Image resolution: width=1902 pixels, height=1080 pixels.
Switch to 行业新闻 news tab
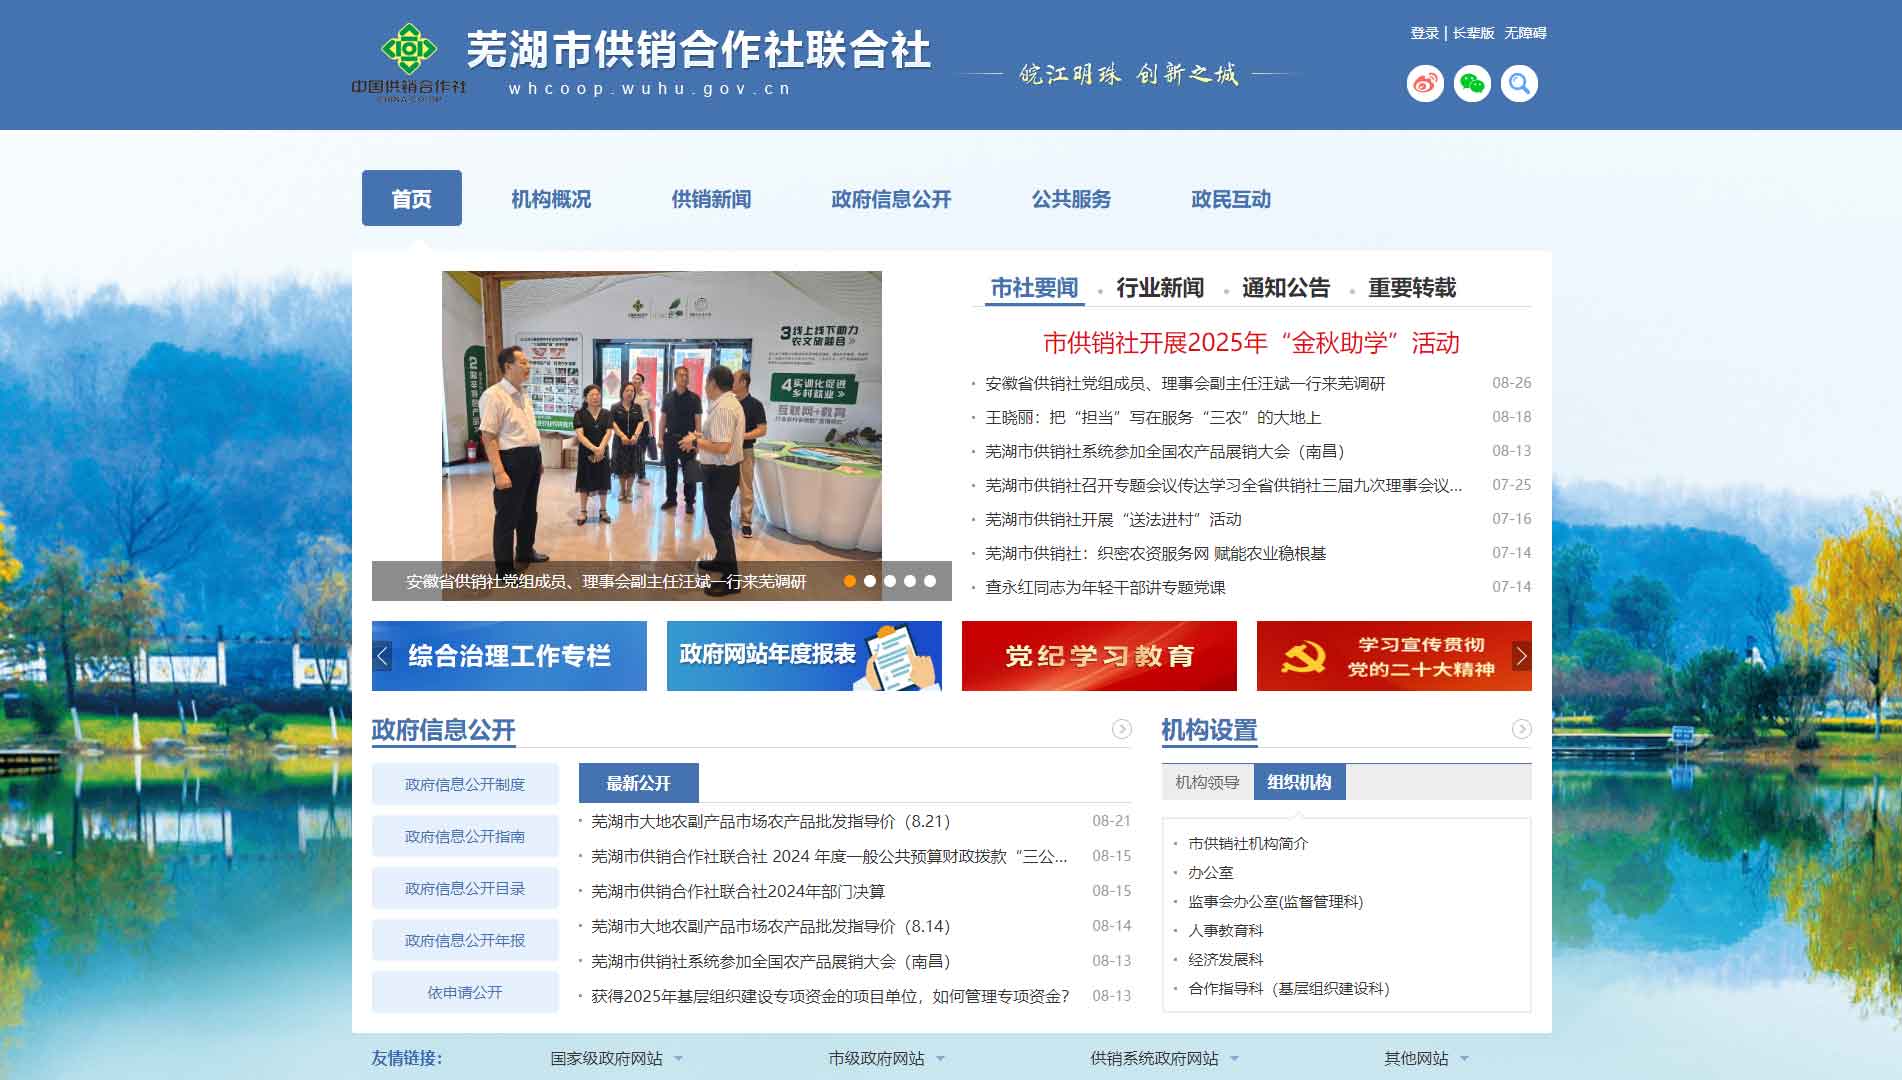(1160, 288)
